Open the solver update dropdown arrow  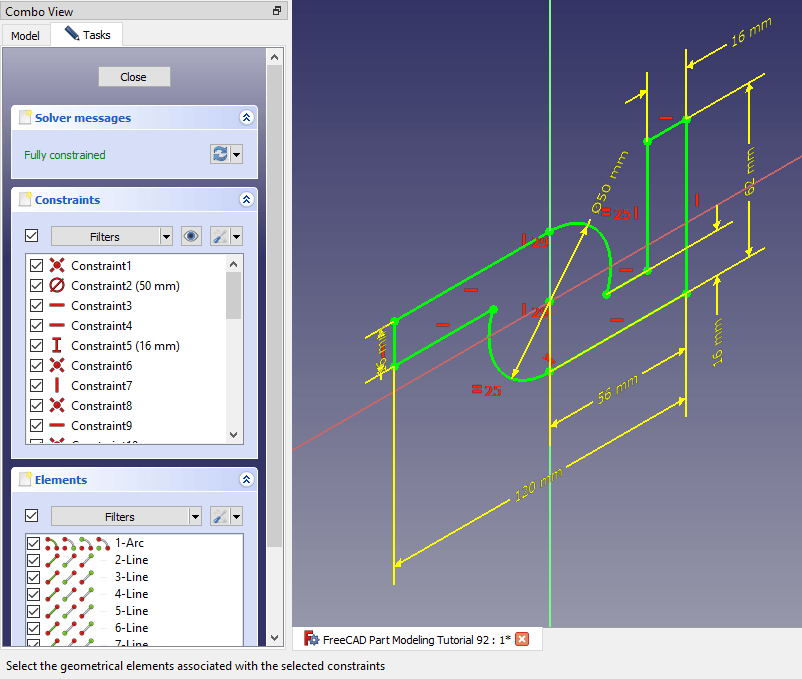(236, 154)
